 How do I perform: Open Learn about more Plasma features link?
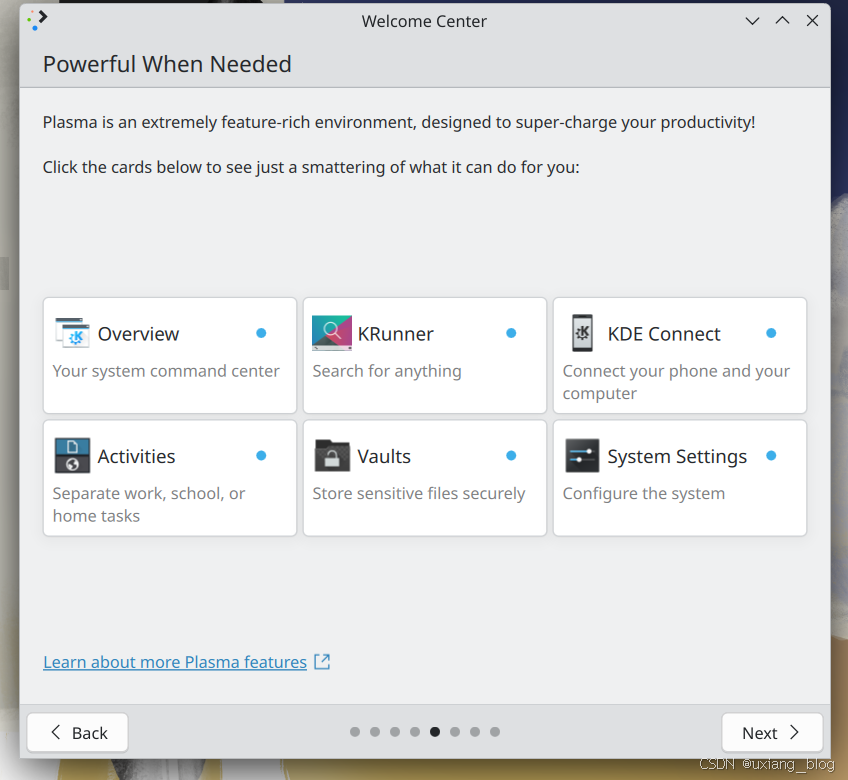click(x=175, y=662)
